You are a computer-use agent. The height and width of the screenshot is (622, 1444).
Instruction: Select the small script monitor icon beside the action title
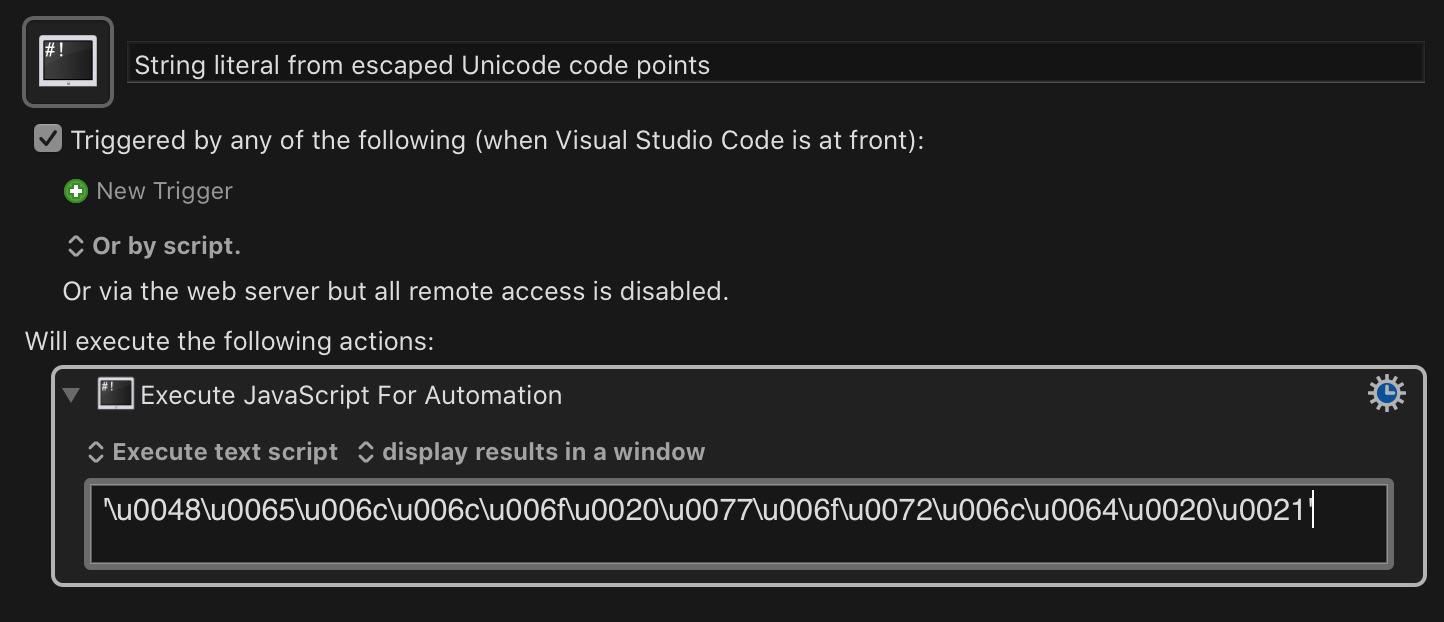coord(116,393)
